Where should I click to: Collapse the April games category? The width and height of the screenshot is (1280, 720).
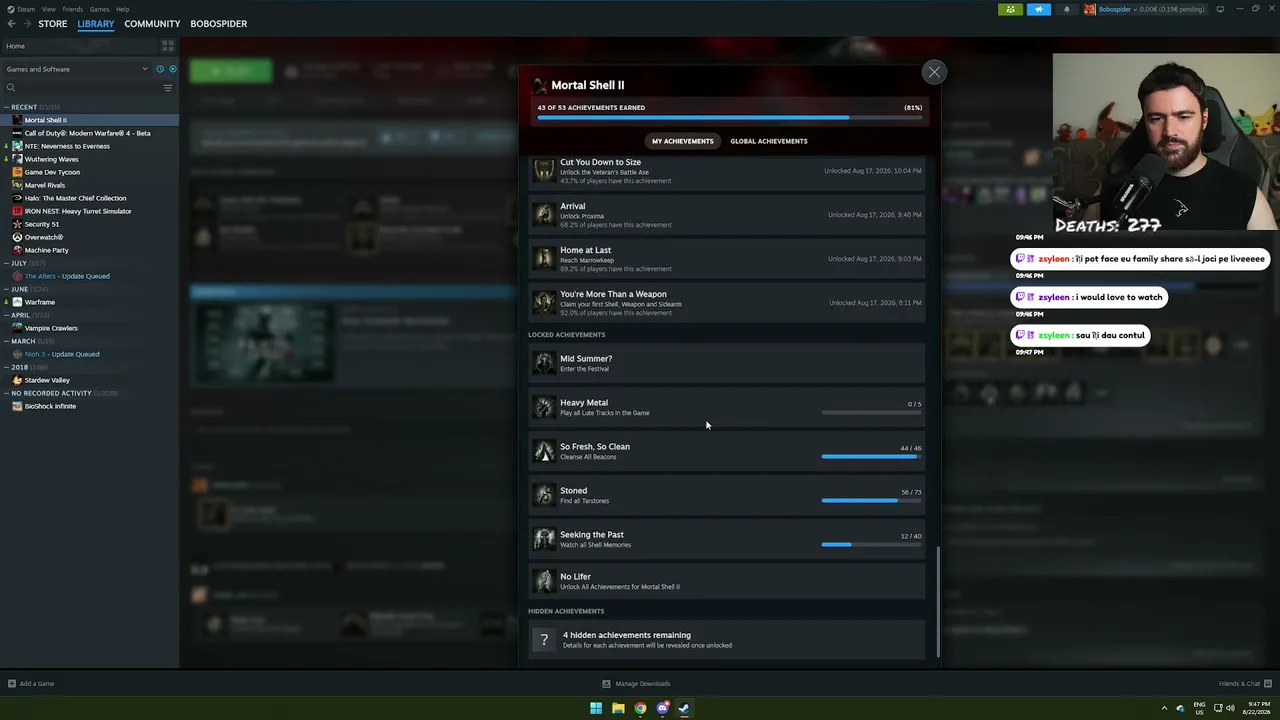(6, 315)
